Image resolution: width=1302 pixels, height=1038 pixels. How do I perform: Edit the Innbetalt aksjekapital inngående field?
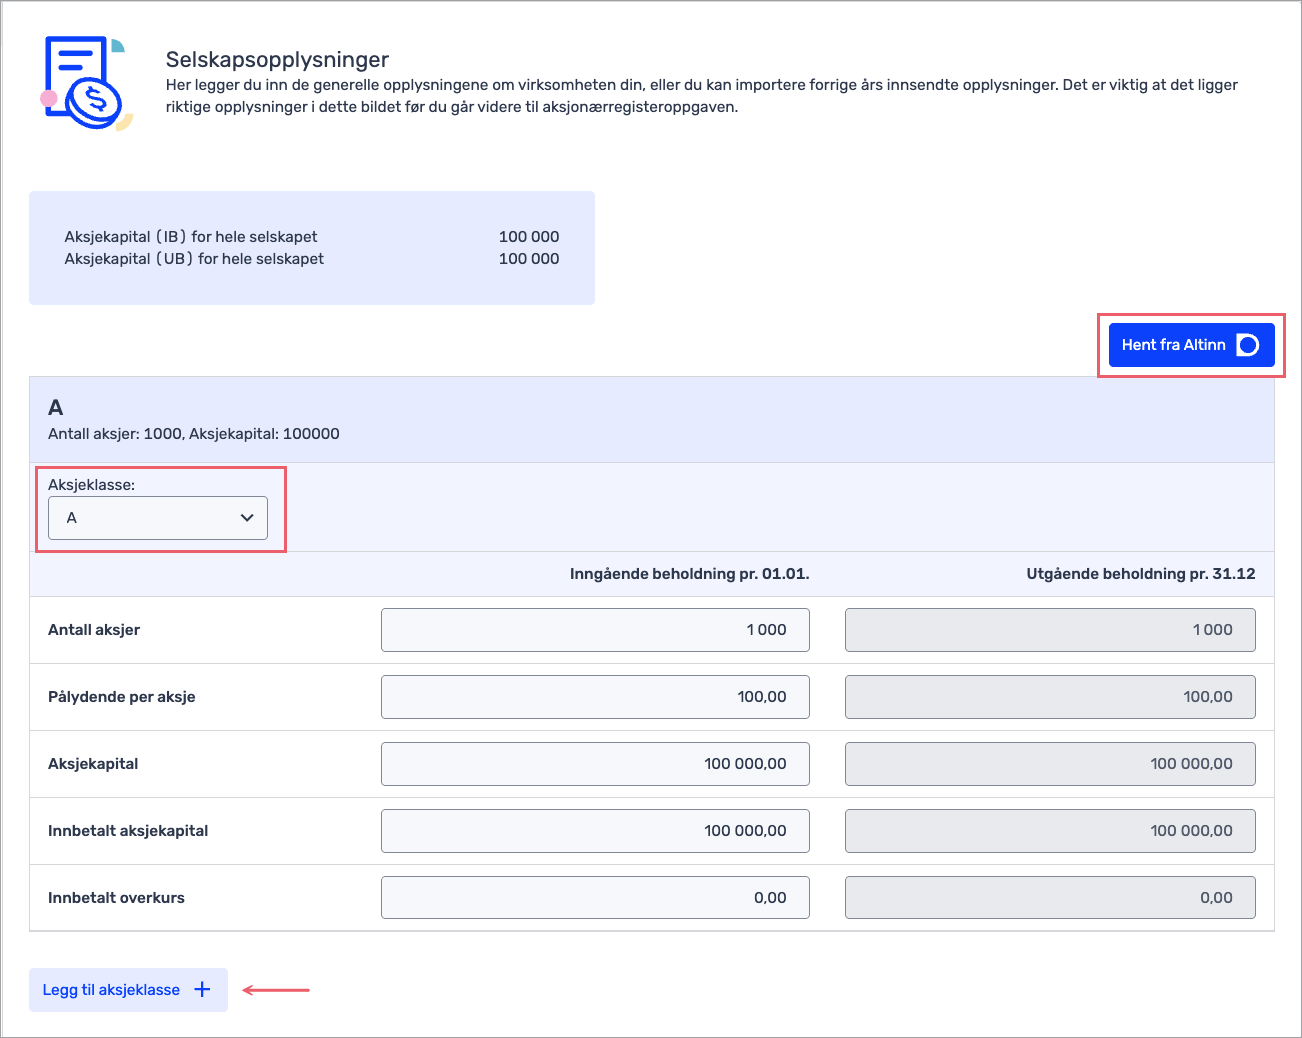[595, 831]
